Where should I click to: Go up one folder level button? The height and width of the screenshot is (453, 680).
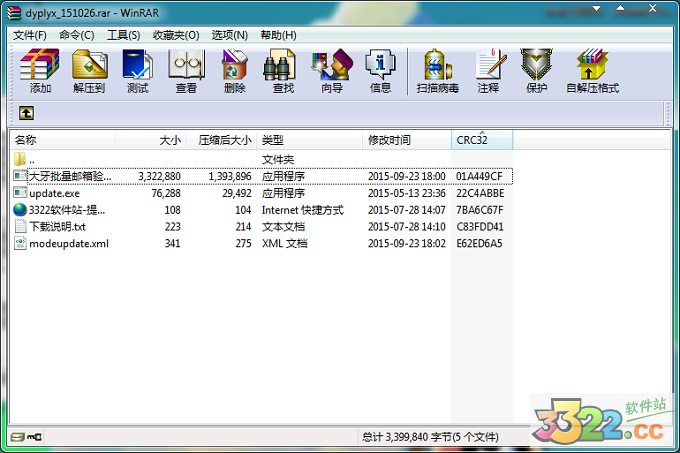click(x=26, y=114)
